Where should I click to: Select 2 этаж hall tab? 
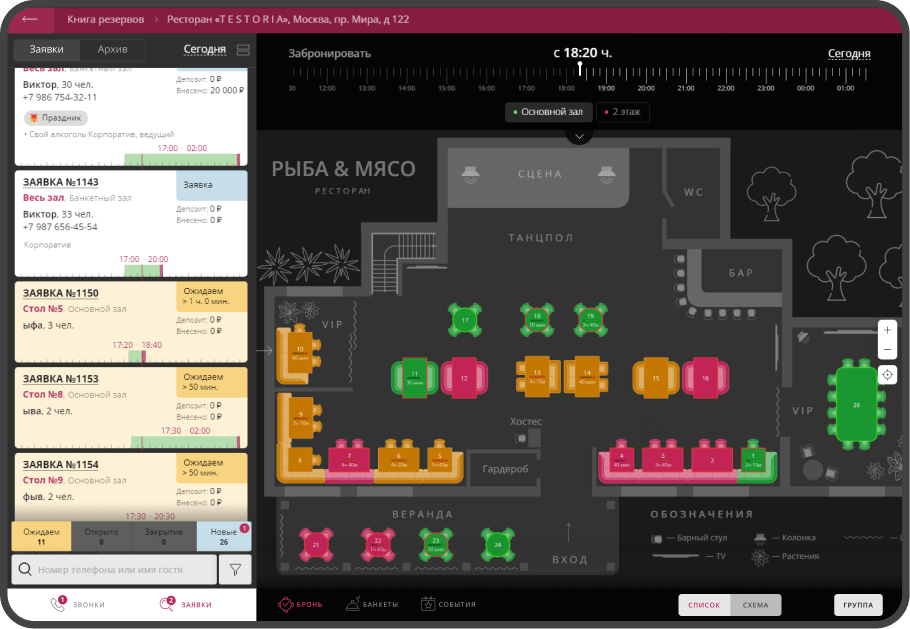[623, 112]
